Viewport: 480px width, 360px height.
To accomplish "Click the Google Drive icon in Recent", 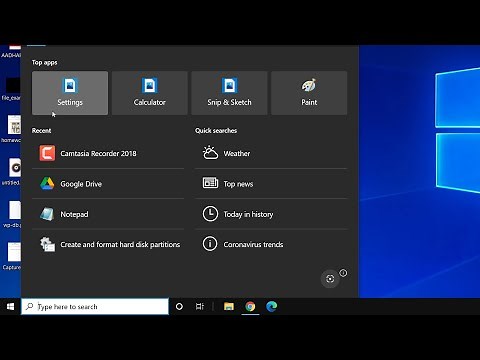I will pyautogui.click(x=47, y=184).
